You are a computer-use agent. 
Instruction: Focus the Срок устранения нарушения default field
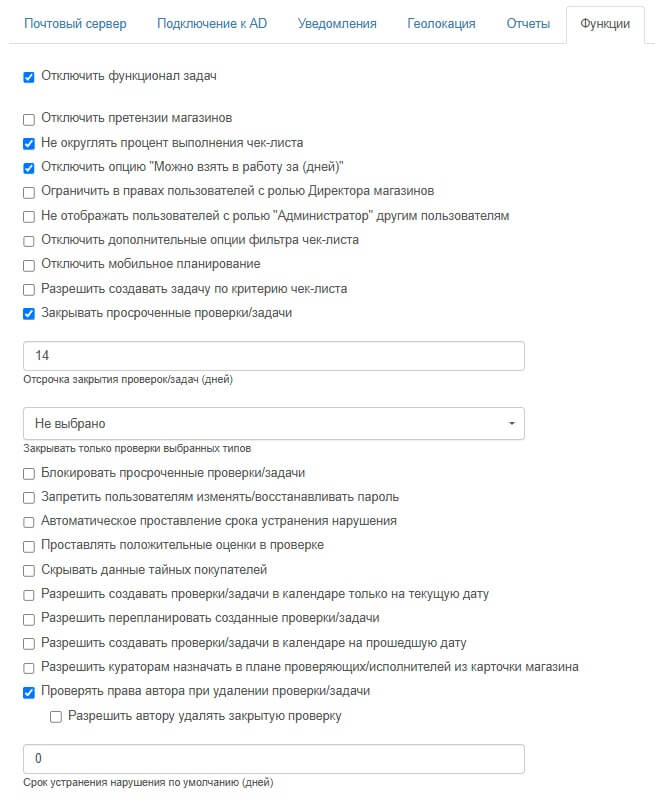273,758
